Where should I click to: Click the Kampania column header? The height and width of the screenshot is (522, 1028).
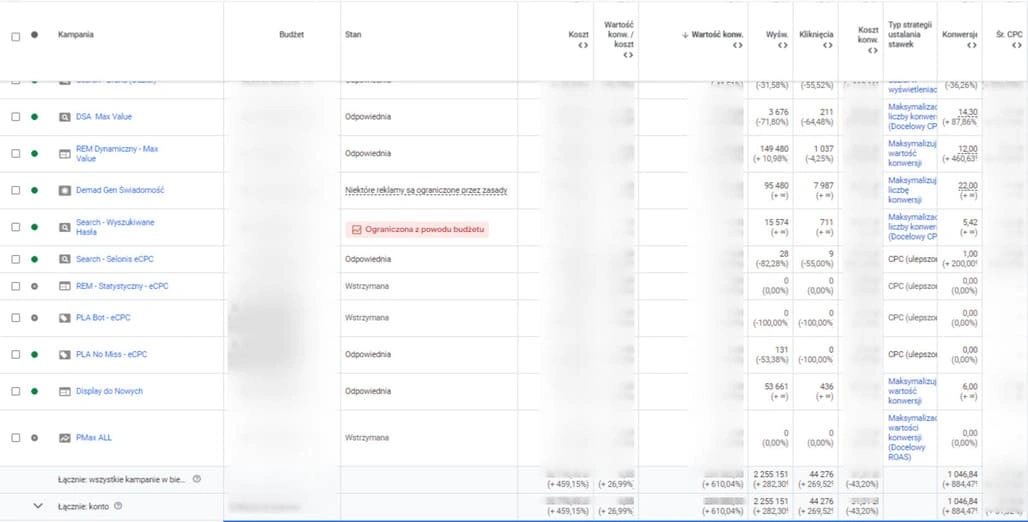(x=76, y=35)
